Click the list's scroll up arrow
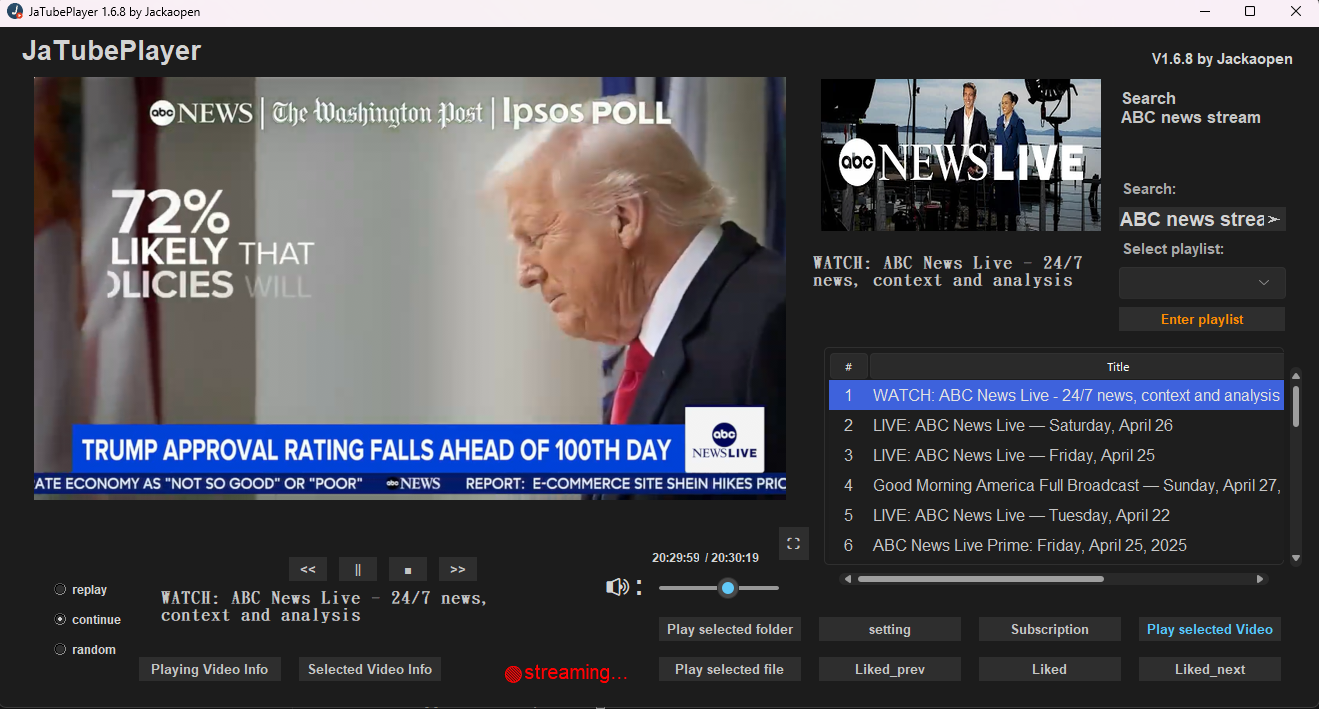 [1296, 376]
